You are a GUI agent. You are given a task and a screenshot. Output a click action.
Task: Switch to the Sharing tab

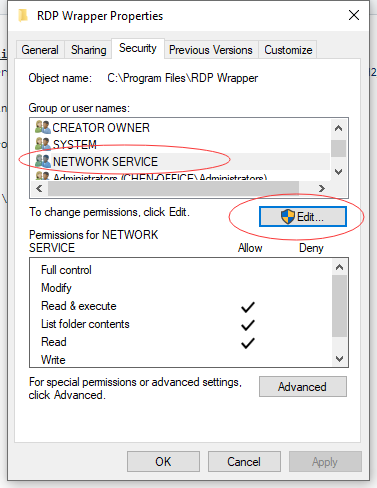point(88,50)
